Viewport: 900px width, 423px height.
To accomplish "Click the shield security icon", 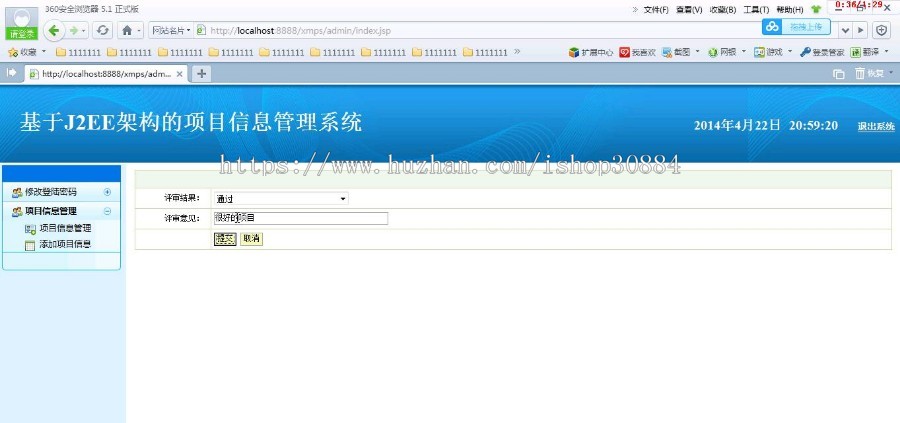I will pyautogui.click(x=882, y=30).
